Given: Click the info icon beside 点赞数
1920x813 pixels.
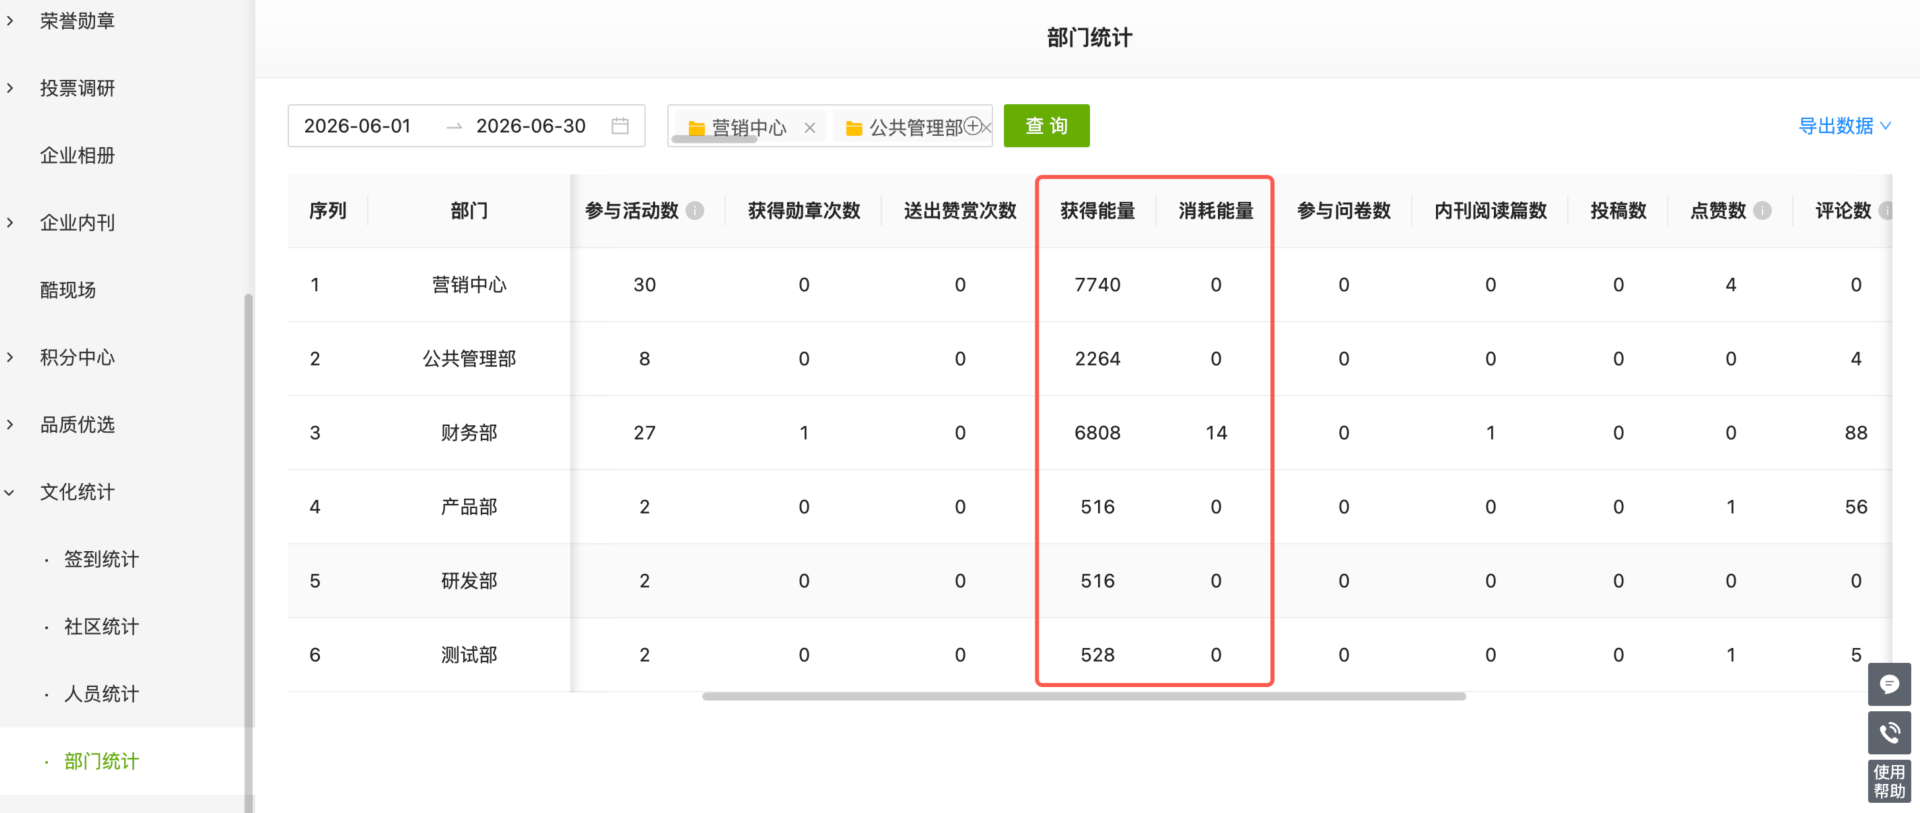Looking at the screenshot, I should (x=1763, y=211).
